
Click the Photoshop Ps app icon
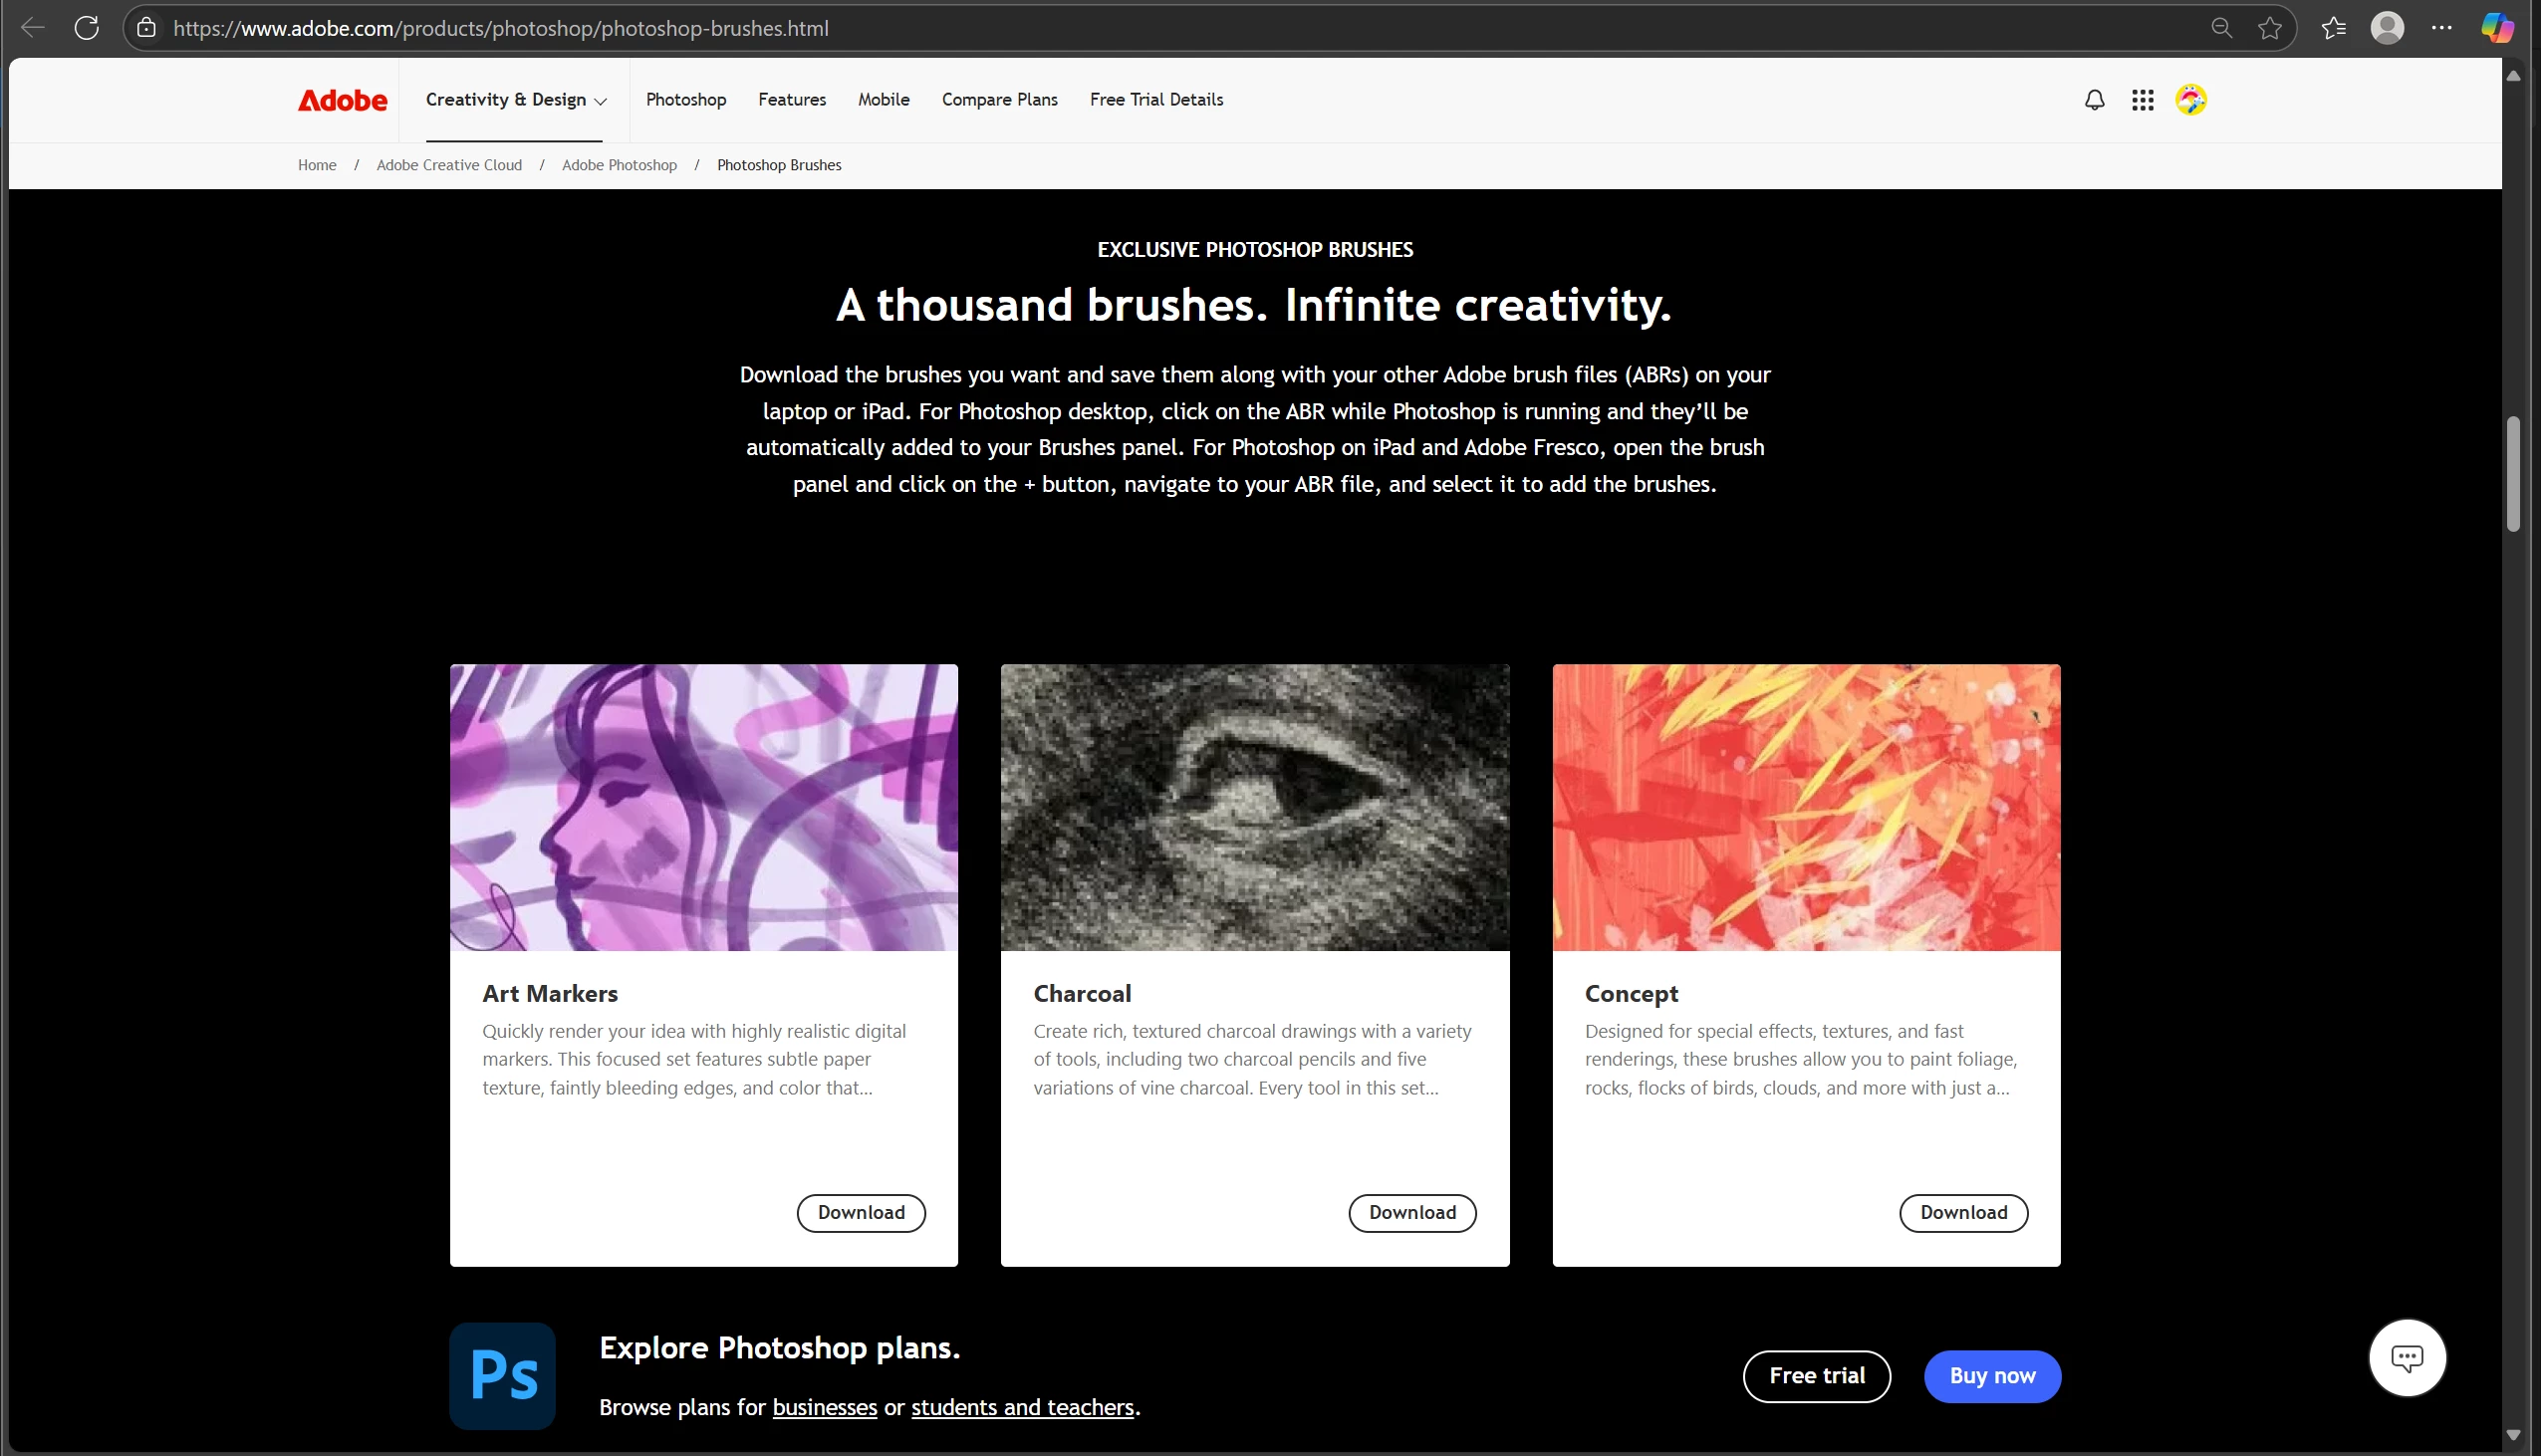point(502,1375)
